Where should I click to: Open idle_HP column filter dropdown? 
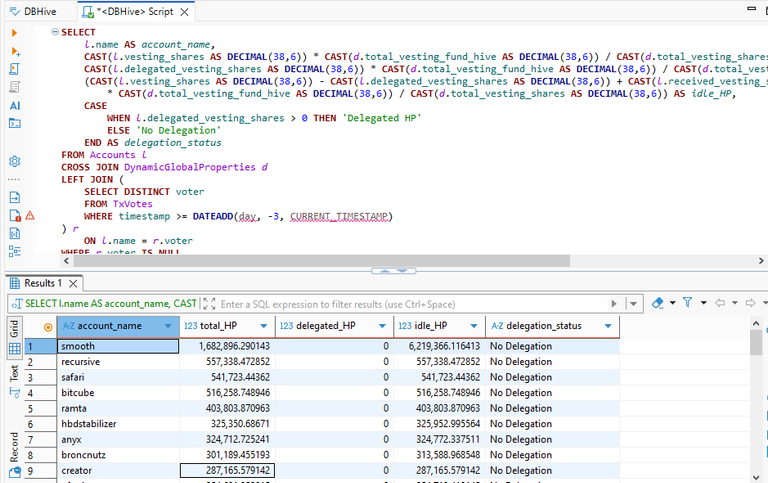point(474,326)
